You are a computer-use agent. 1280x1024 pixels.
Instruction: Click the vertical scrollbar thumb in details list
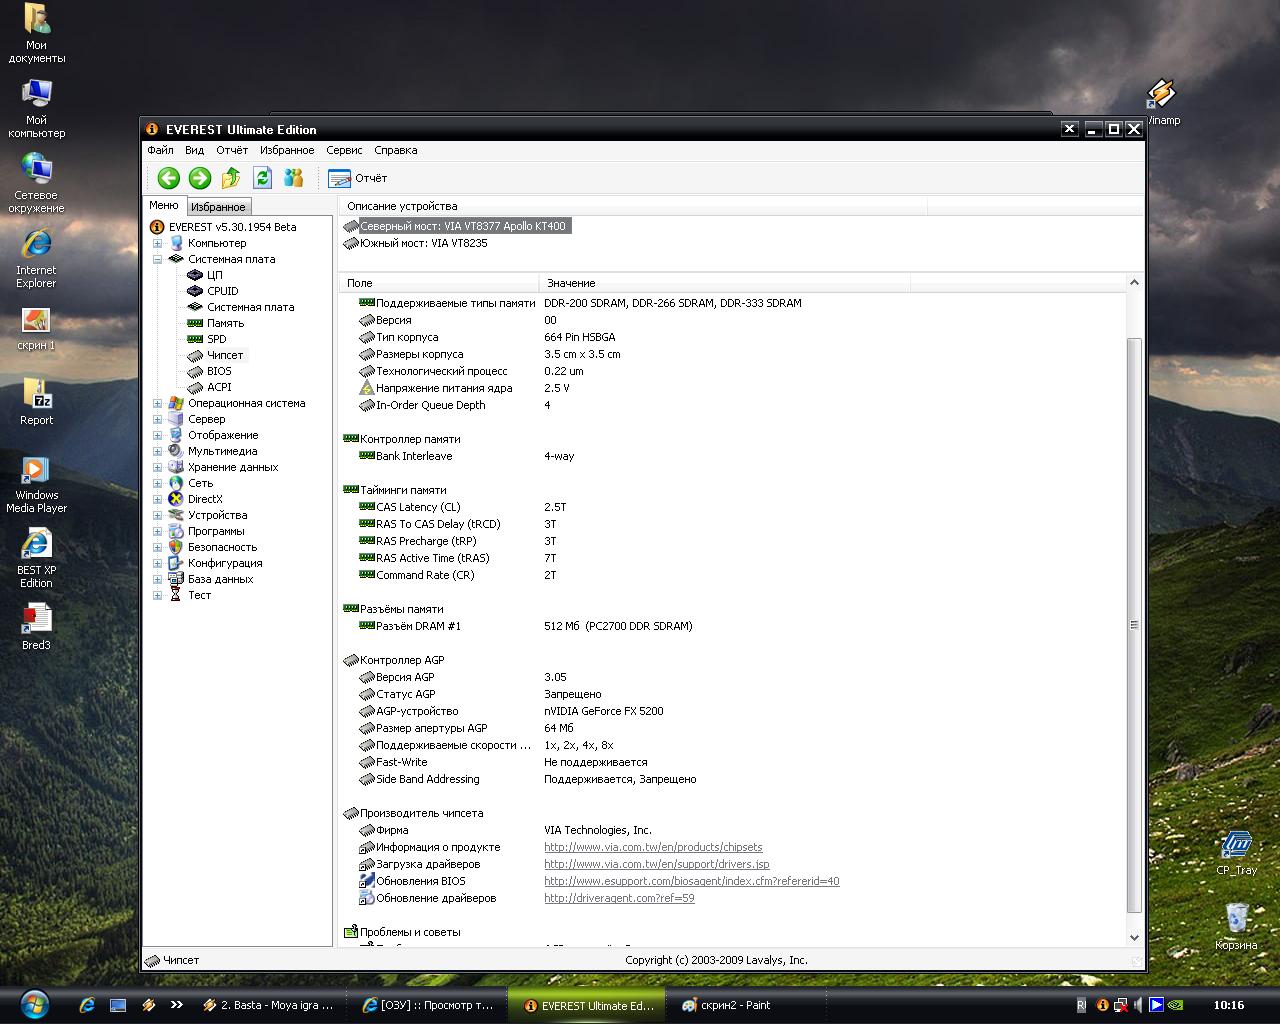(1134, 625)
